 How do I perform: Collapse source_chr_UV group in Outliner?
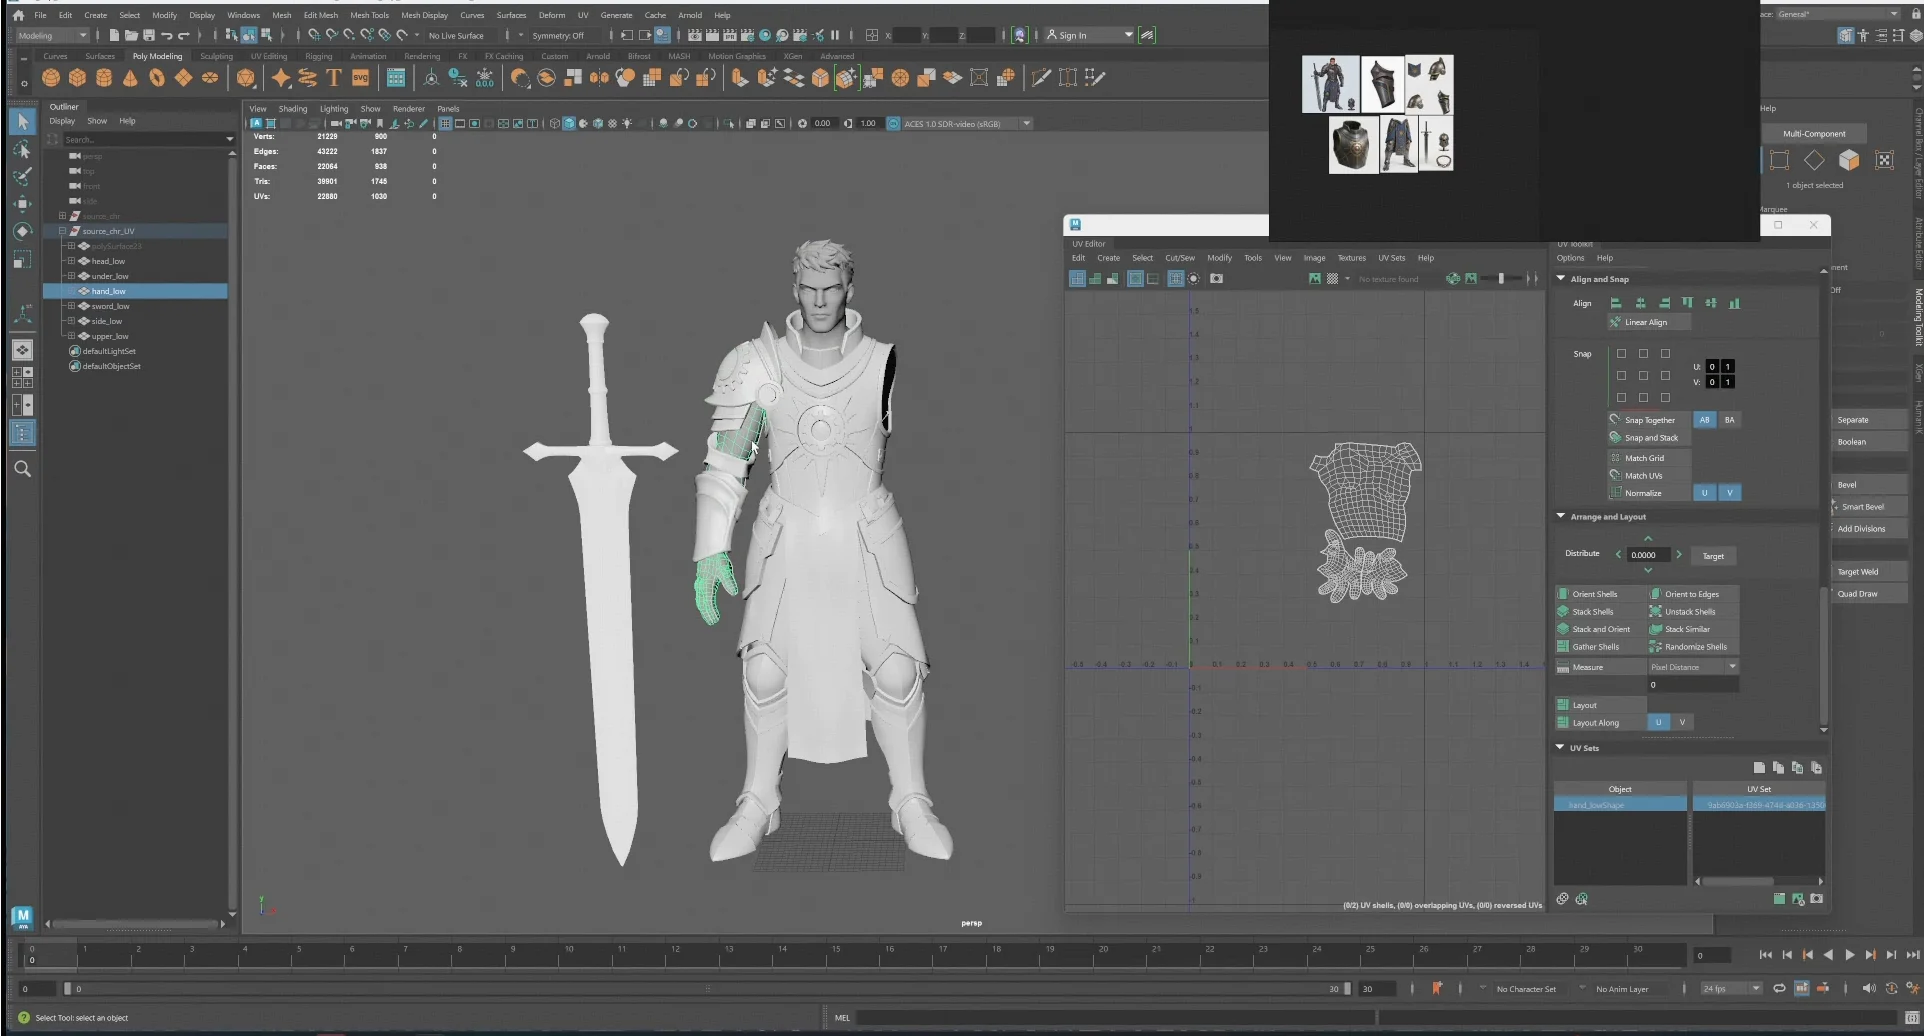click(62, 231)
